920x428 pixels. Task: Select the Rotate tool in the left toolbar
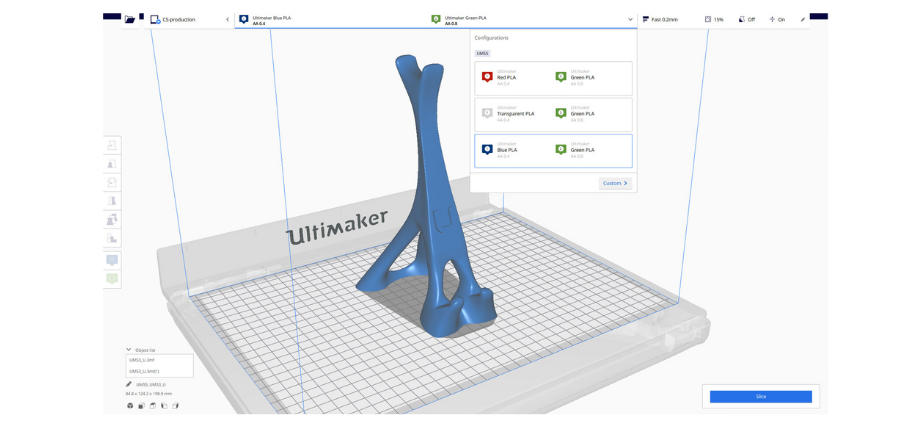click(111, 183)
